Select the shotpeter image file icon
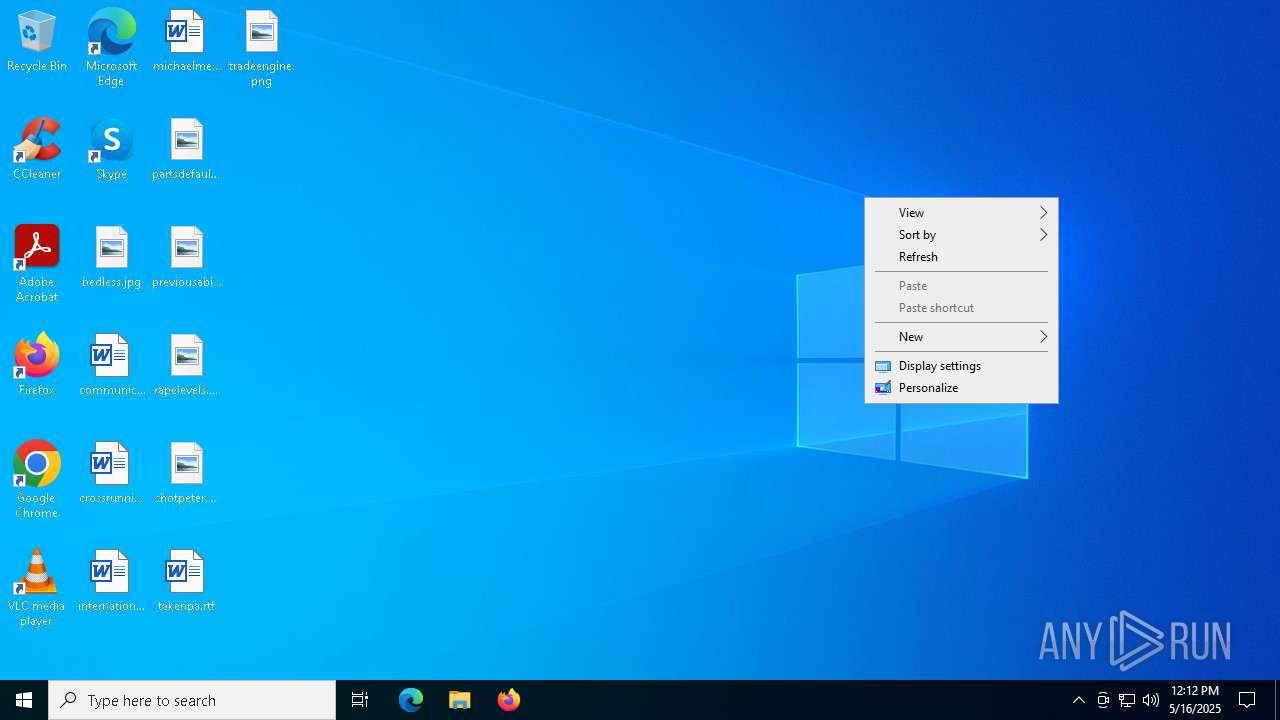Viewport: 1280px width, 720px height. click(186, 474)
